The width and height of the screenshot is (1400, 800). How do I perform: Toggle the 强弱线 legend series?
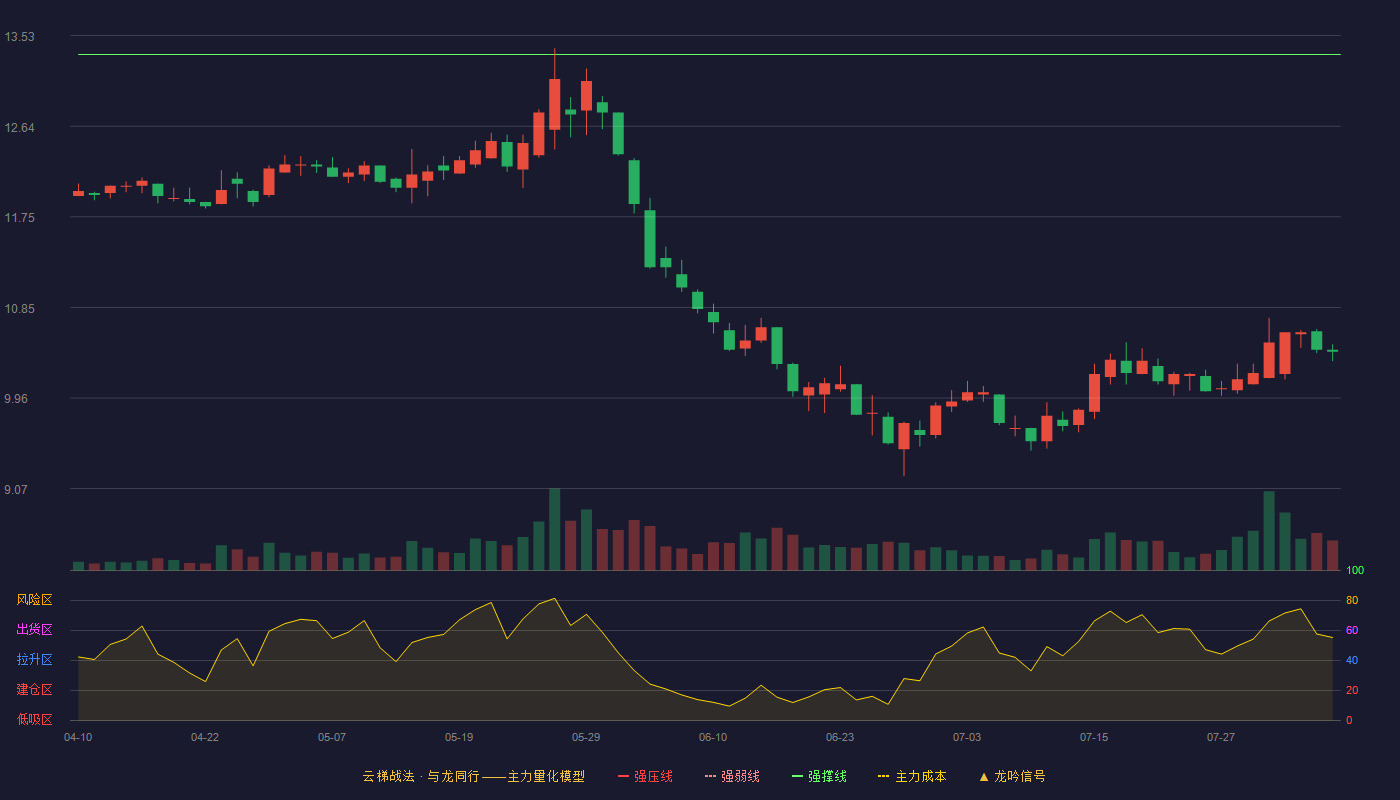click(x=732, y=776)
